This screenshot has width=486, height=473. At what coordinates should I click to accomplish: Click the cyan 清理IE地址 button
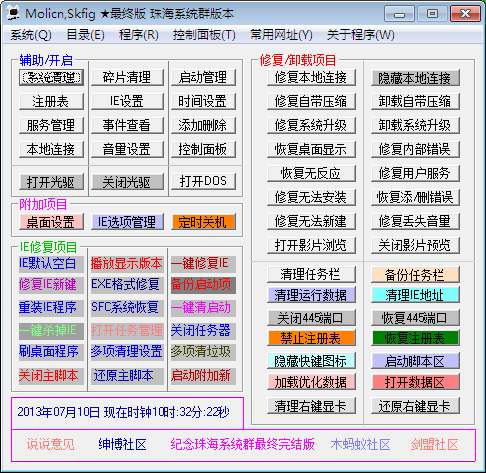(415, 295)
